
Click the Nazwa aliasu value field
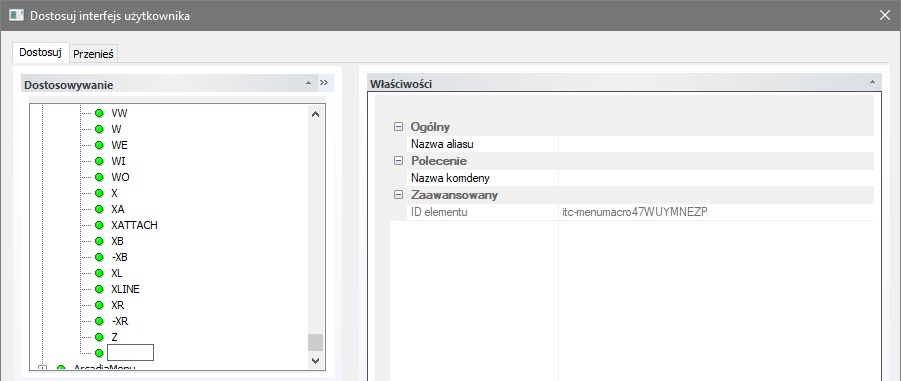click(716, 144)
